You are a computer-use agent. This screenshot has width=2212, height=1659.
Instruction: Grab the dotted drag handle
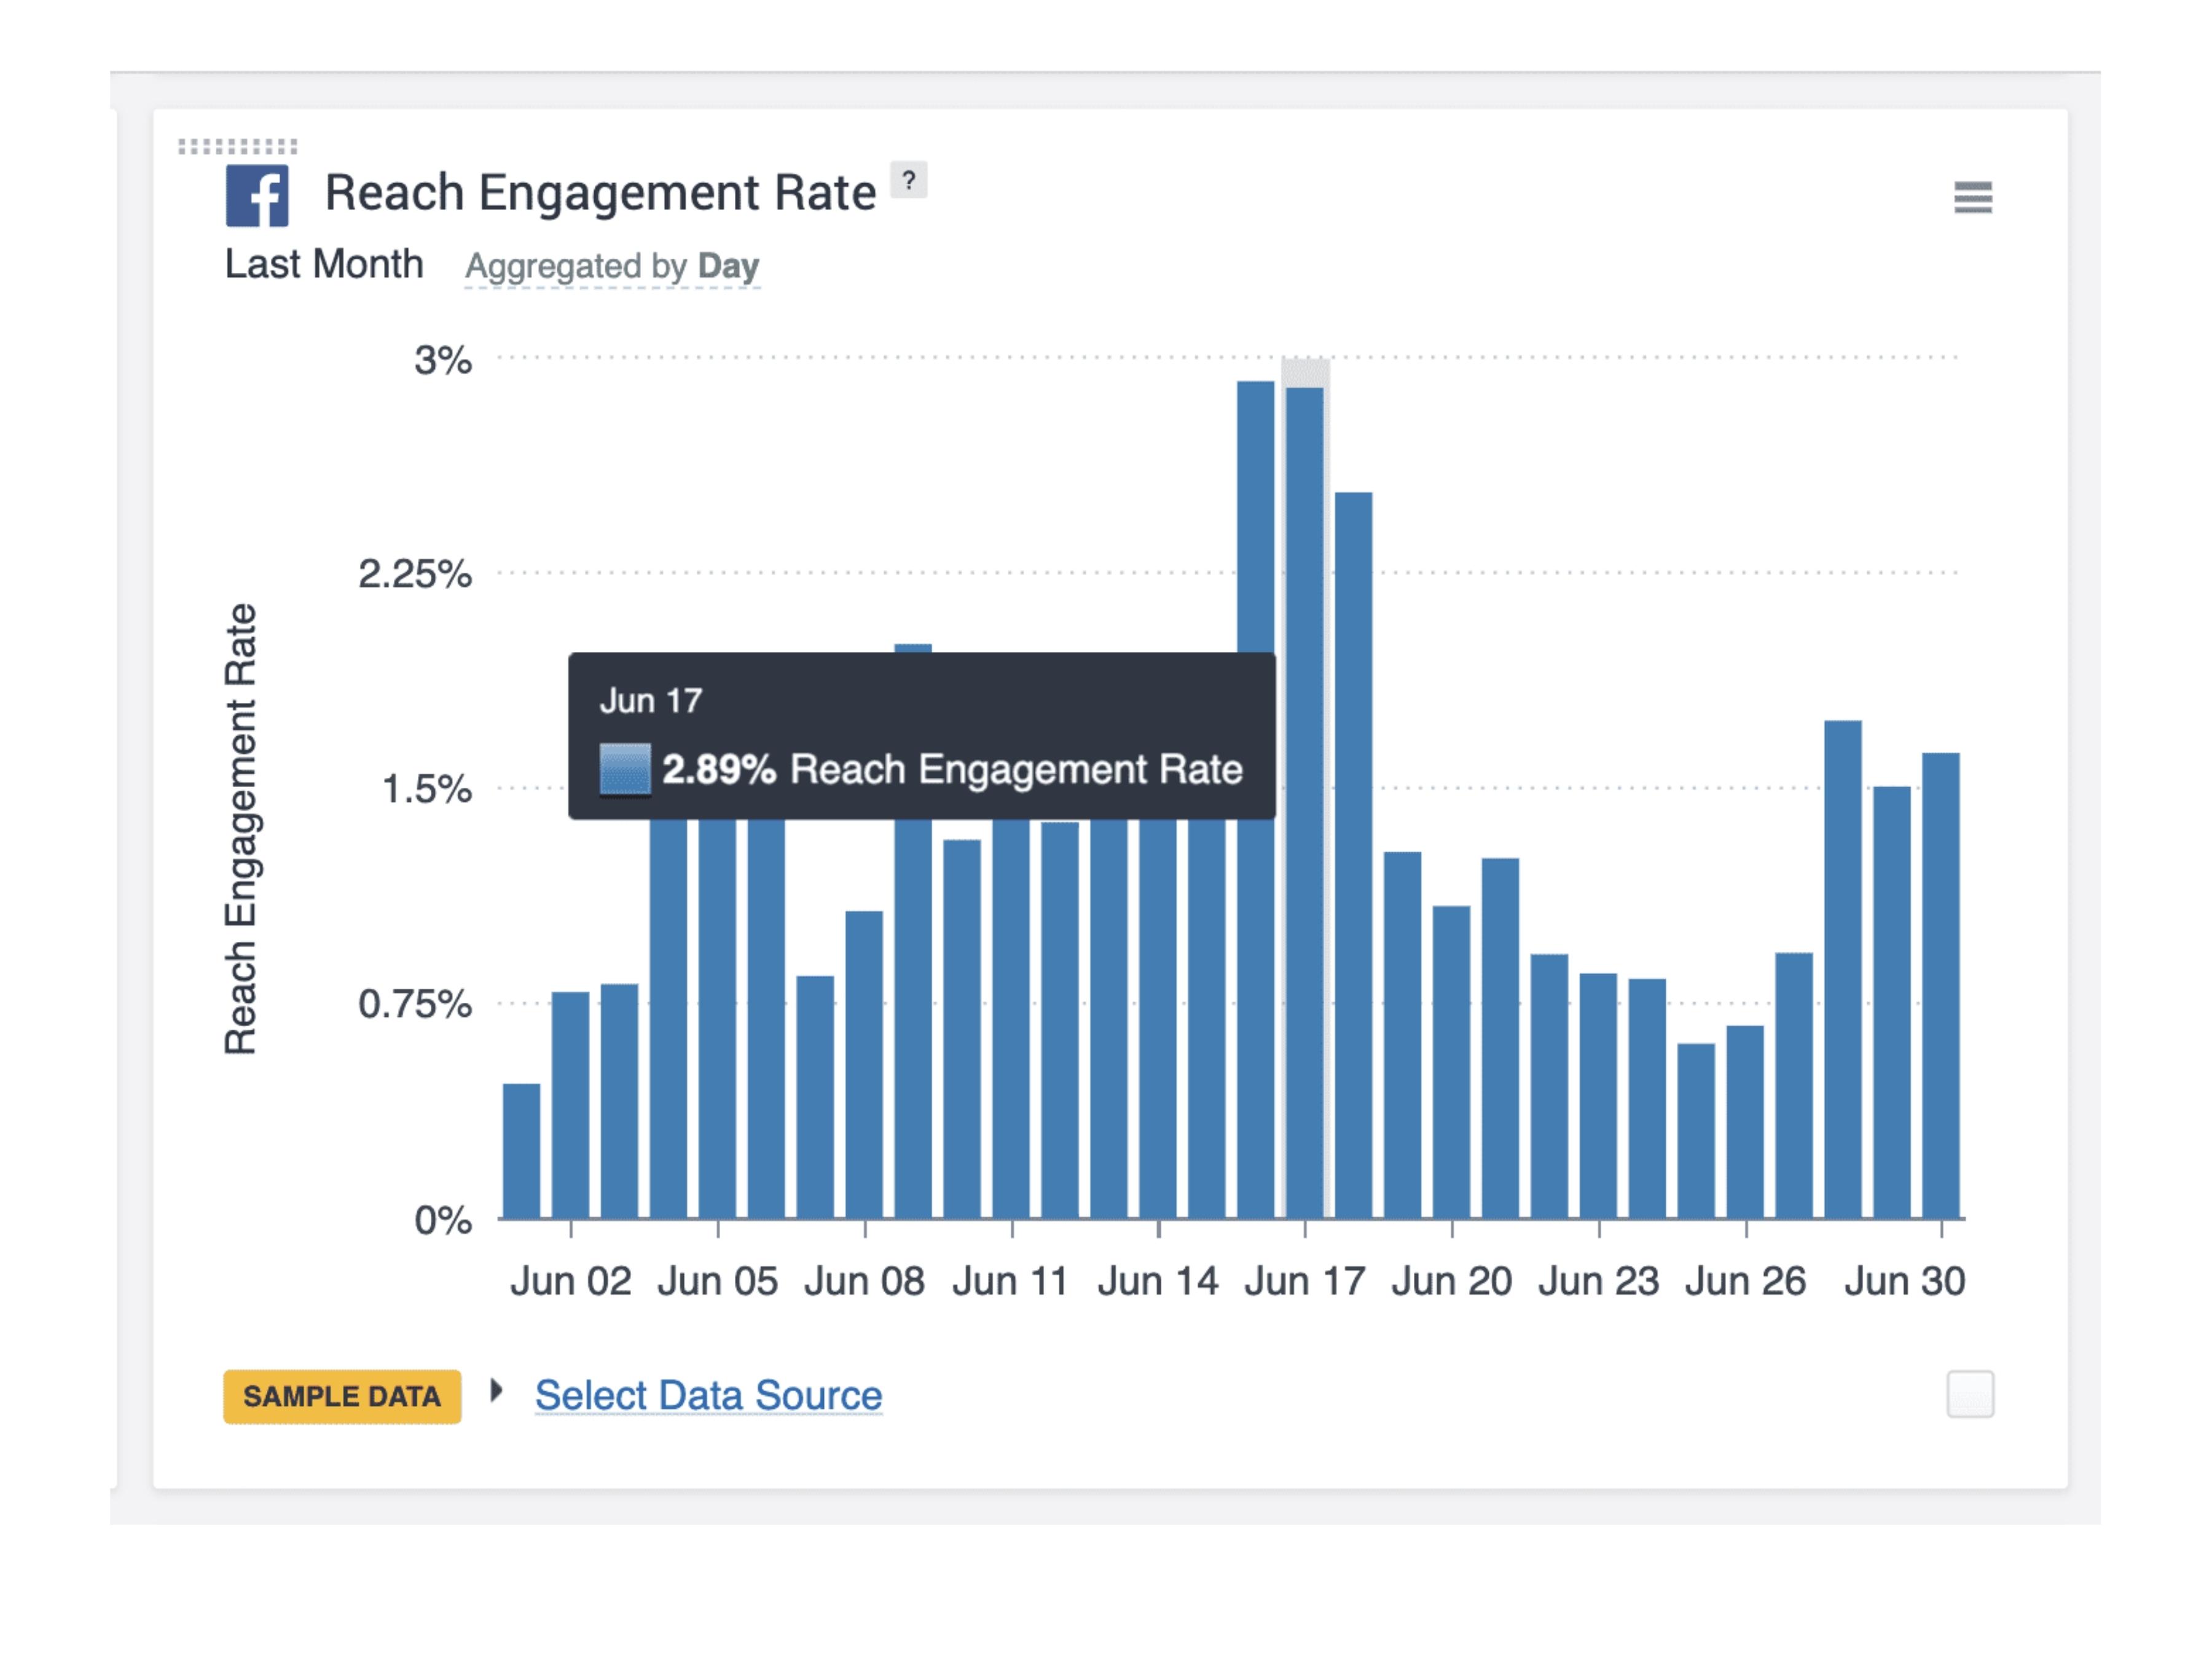(238, 147)
